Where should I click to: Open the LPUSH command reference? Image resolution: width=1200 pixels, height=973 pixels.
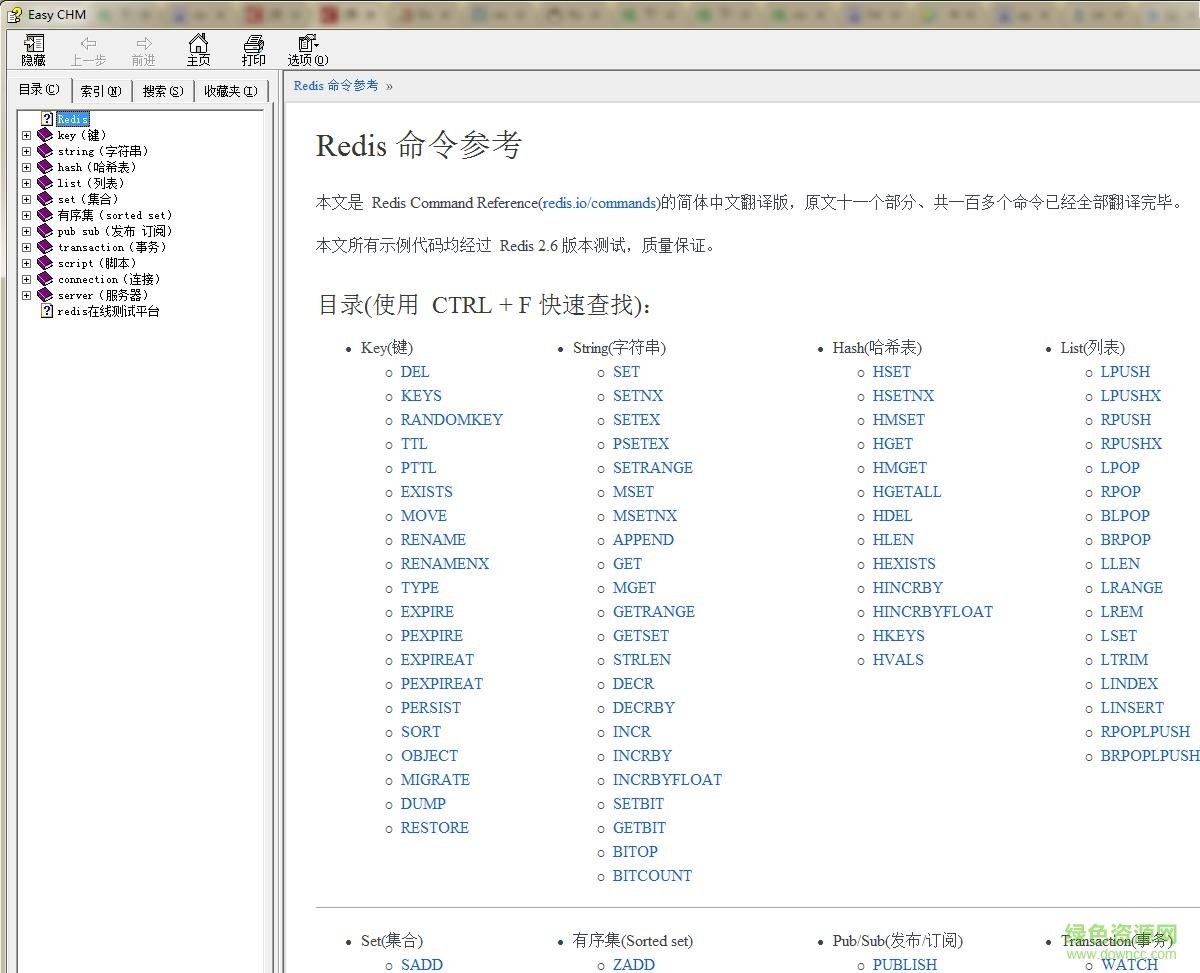pos(1125,372)
